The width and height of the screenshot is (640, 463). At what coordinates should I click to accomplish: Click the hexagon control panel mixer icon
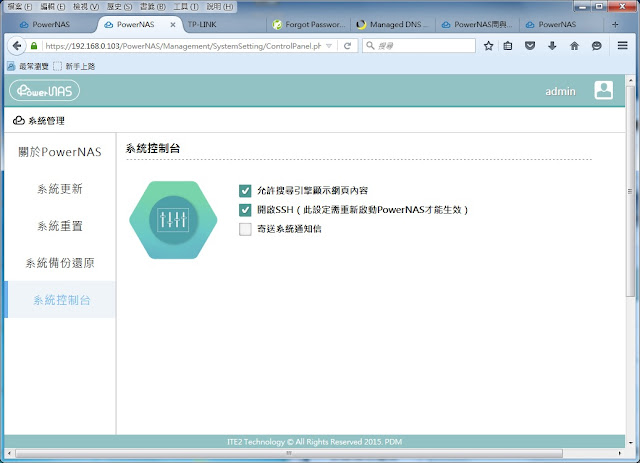coord(173,220)
